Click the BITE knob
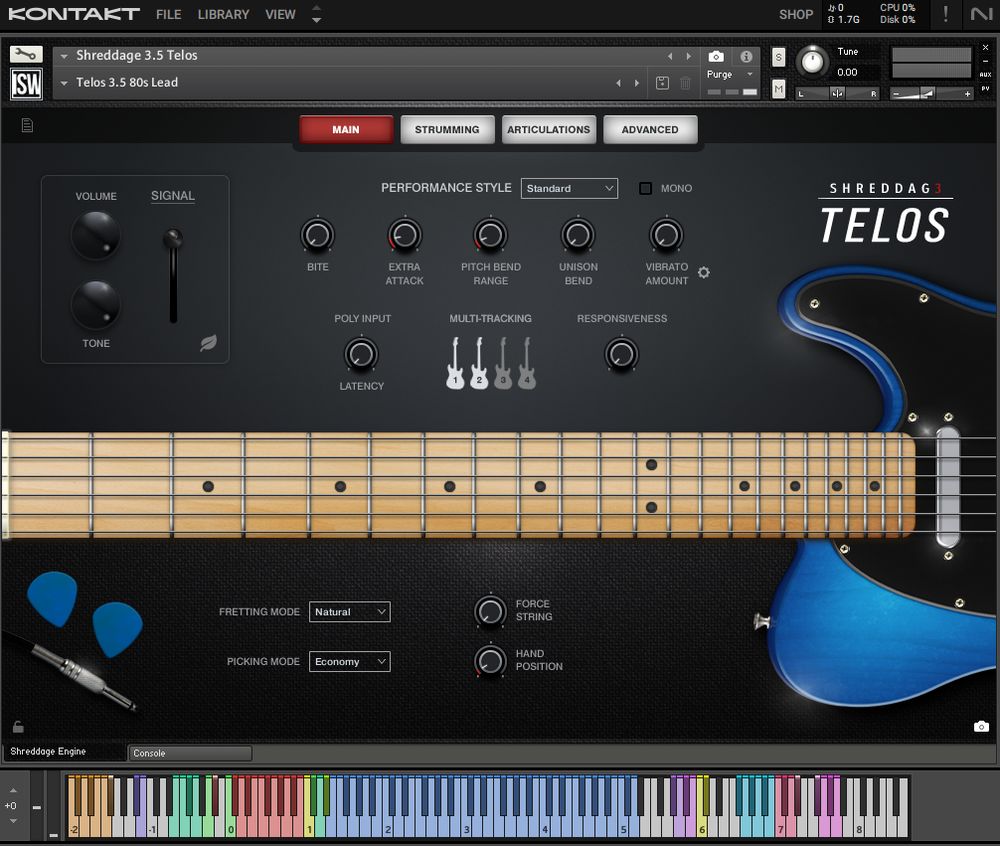 [317, 235]
